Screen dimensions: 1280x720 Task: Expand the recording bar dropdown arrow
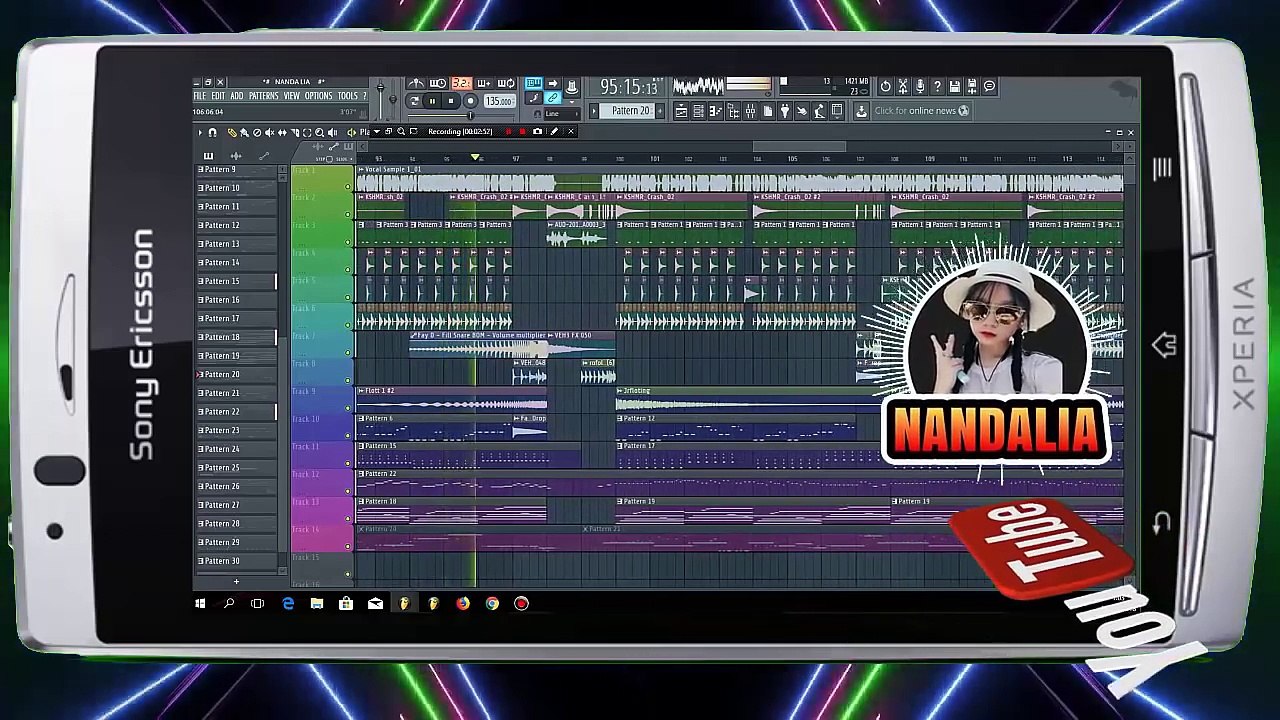377,132
